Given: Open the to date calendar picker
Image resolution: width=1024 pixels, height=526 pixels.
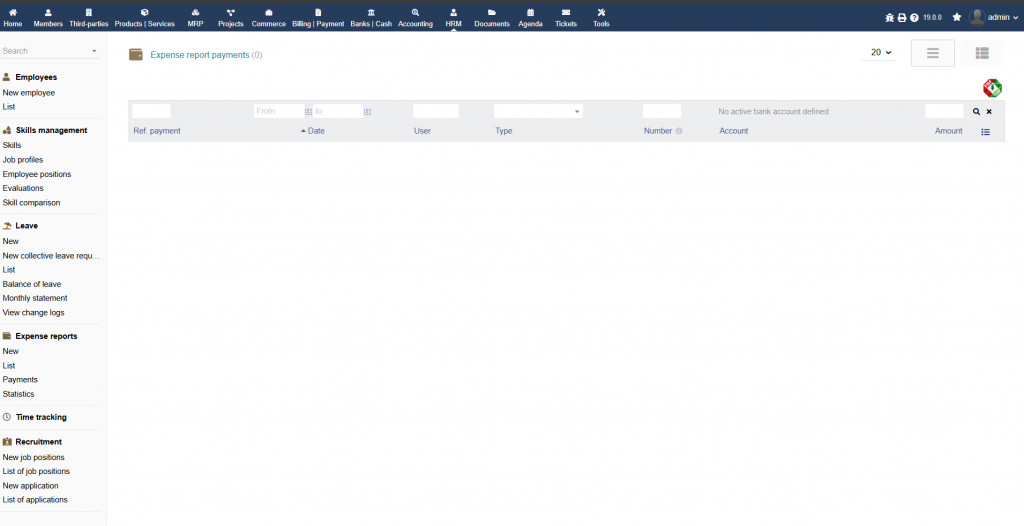Looking at the screenshot, I should click(367, 112).
